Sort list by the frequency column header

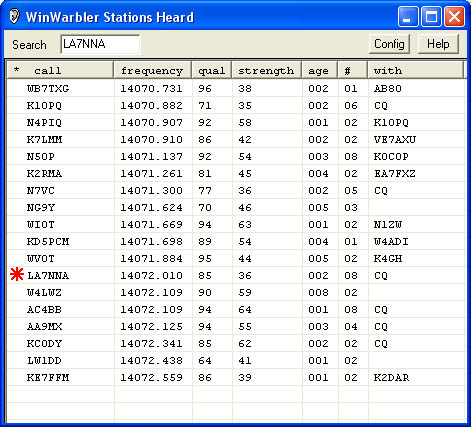pos(153,70)
